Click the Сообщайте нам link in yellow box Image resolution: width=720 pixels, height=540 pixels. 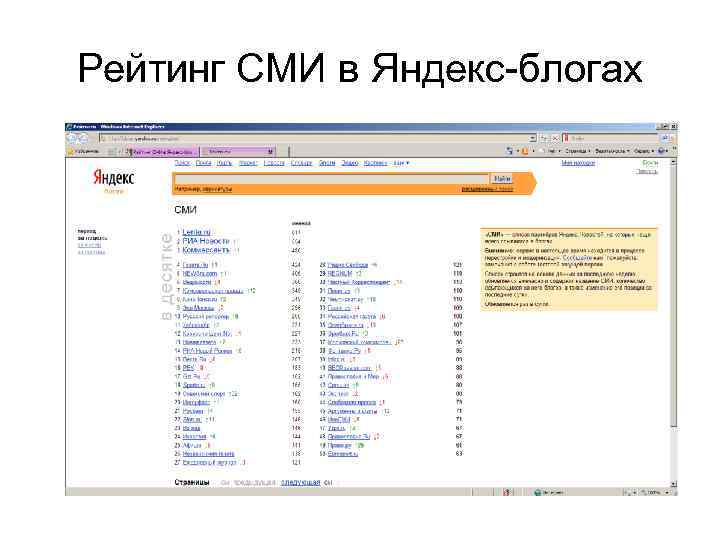582,258
